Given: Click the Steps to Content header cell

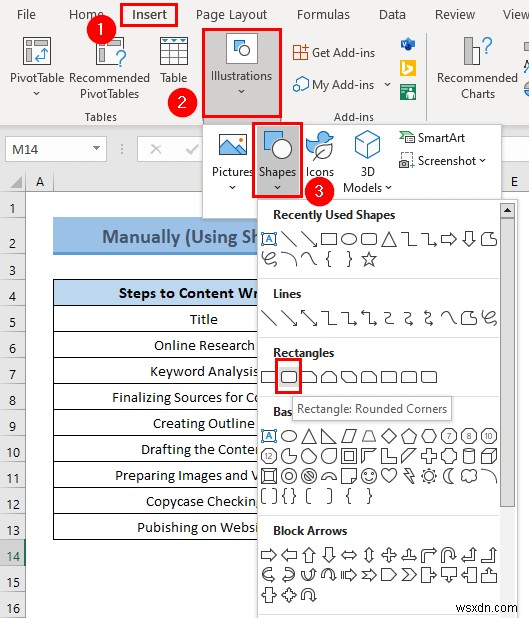Looking at the screenshot, I should (x=156, y=293).
